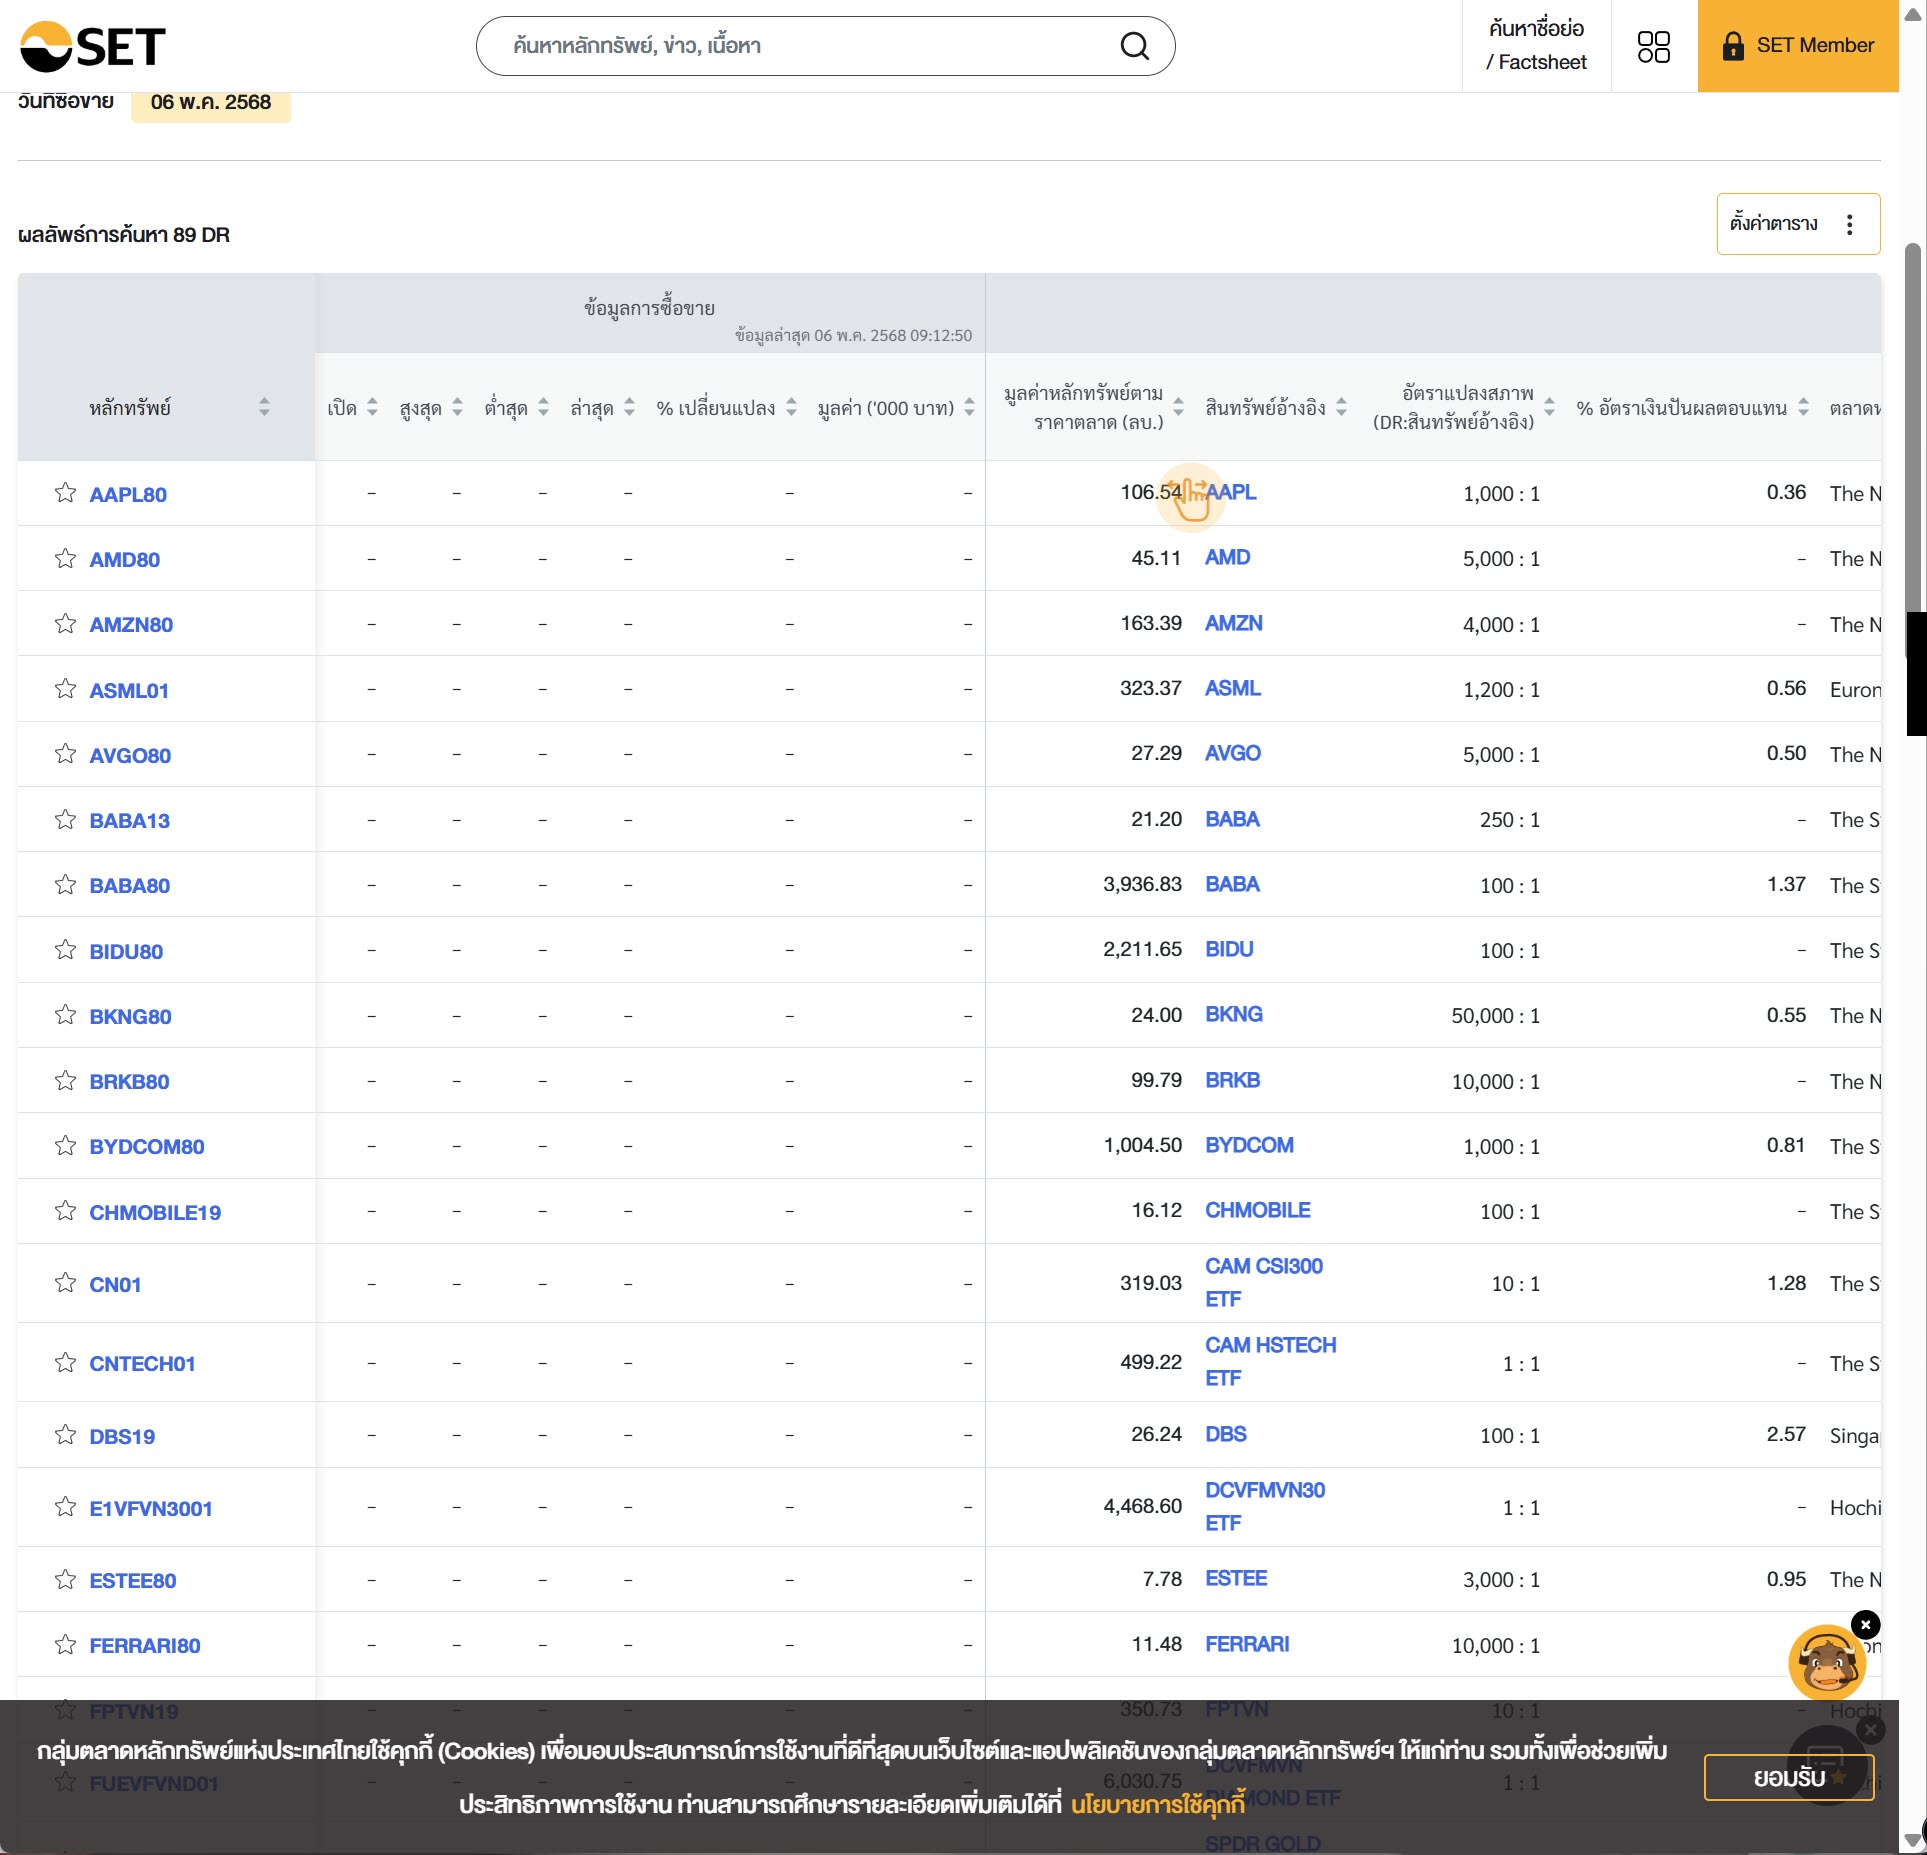Toggle favorite star for AMD80
Screen dimensions: 1927x1855
point(65,558)
